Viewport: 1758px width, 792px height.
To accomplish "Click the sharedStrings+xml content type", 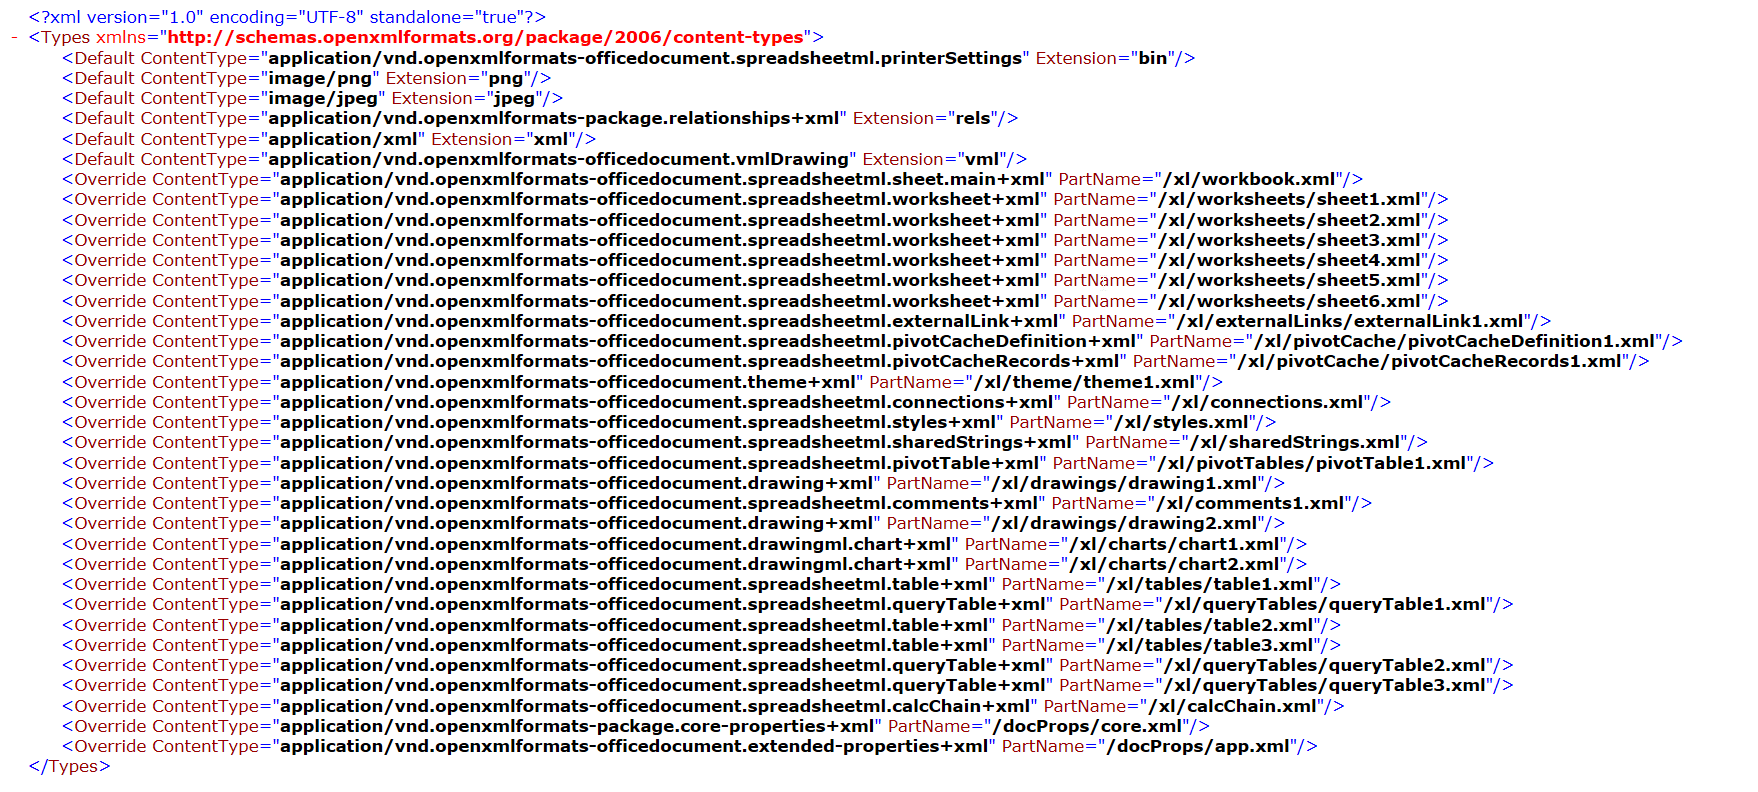I will tap(676, 442).
